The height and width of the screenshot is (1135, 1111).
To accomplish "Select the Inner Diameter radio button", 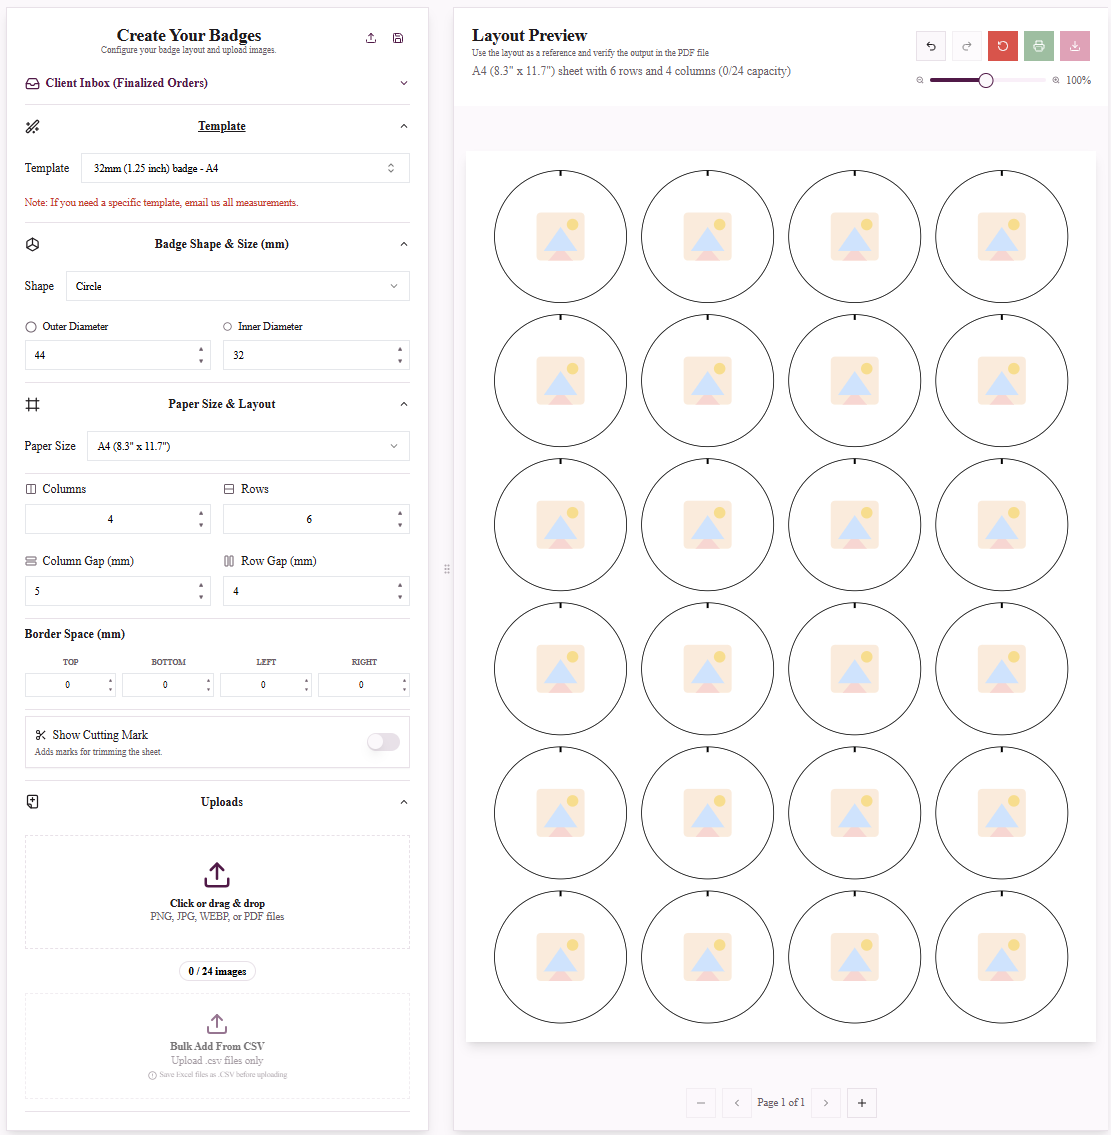I will (227, 326).
